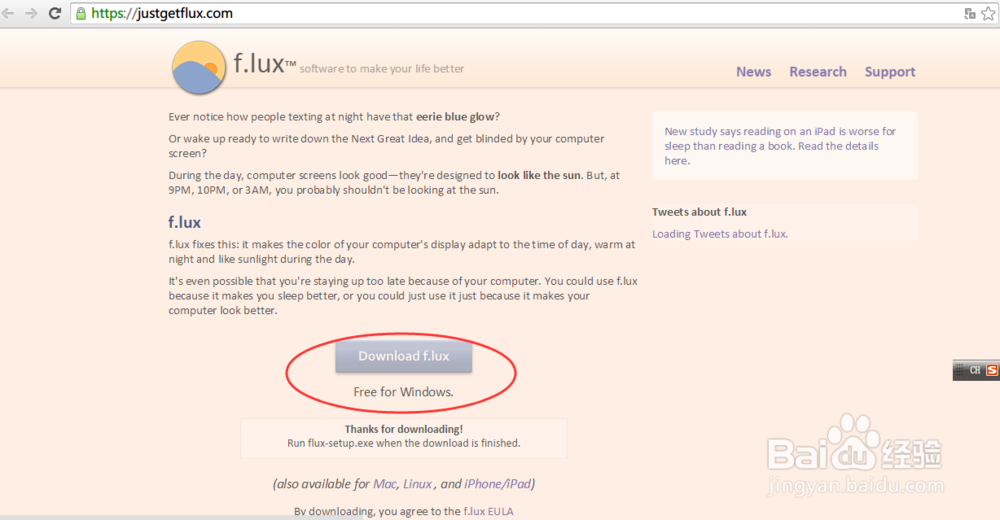Screen dimensions: 1000x520
Task: Open the Linux download link
Action: coord(418,484)
